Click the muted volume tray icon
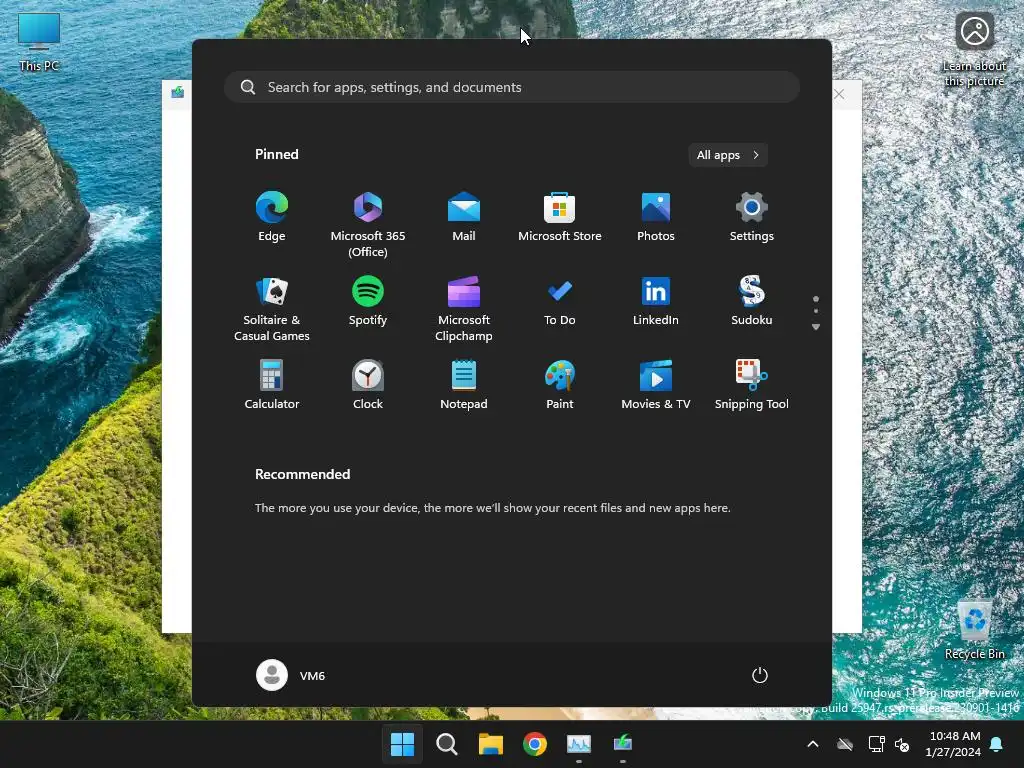This screenshot has height=768, width=1024. [902, 744]
